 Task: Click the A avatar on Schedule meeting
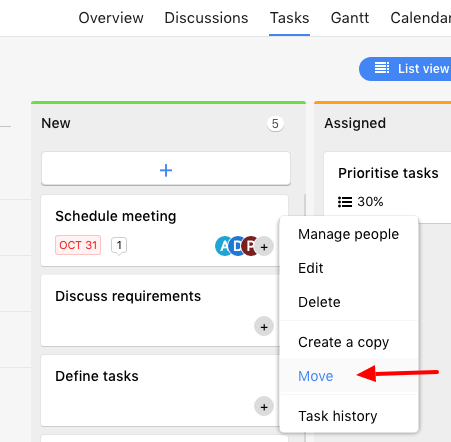pyautogui.click(x=223, y=246)
